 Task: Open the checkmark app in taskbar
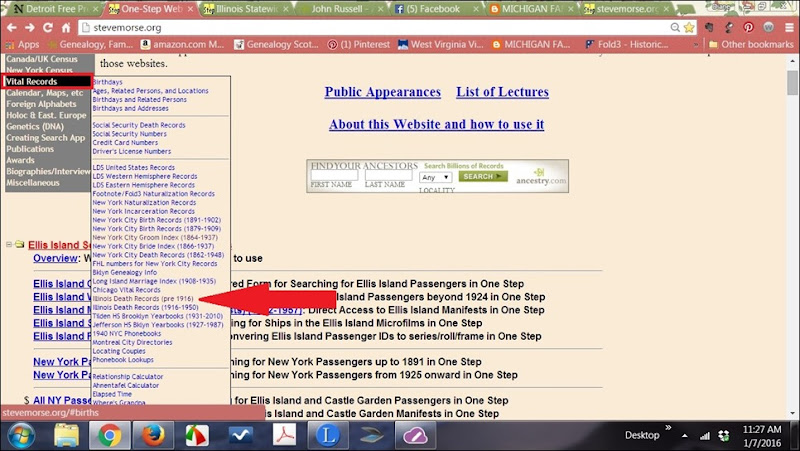coord(240,436)
